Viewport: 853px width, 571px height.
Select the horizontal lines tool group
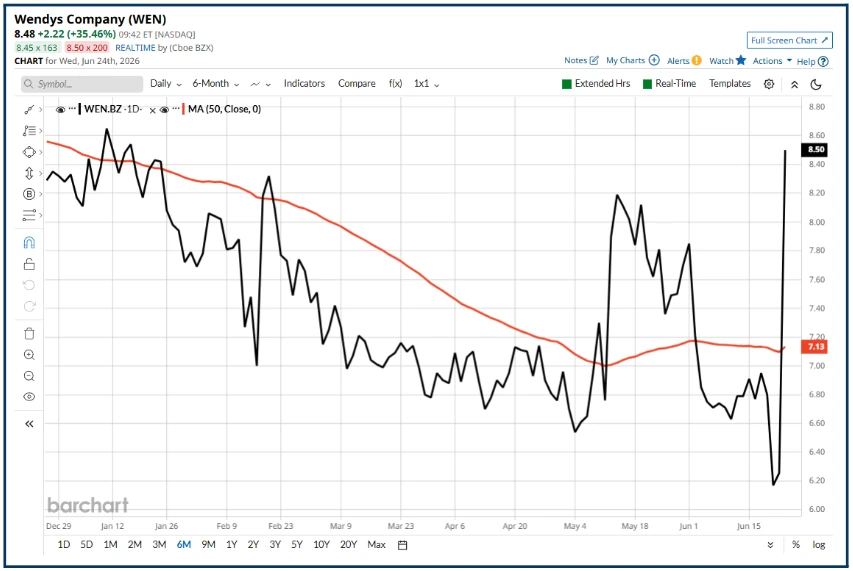[29, 215]
